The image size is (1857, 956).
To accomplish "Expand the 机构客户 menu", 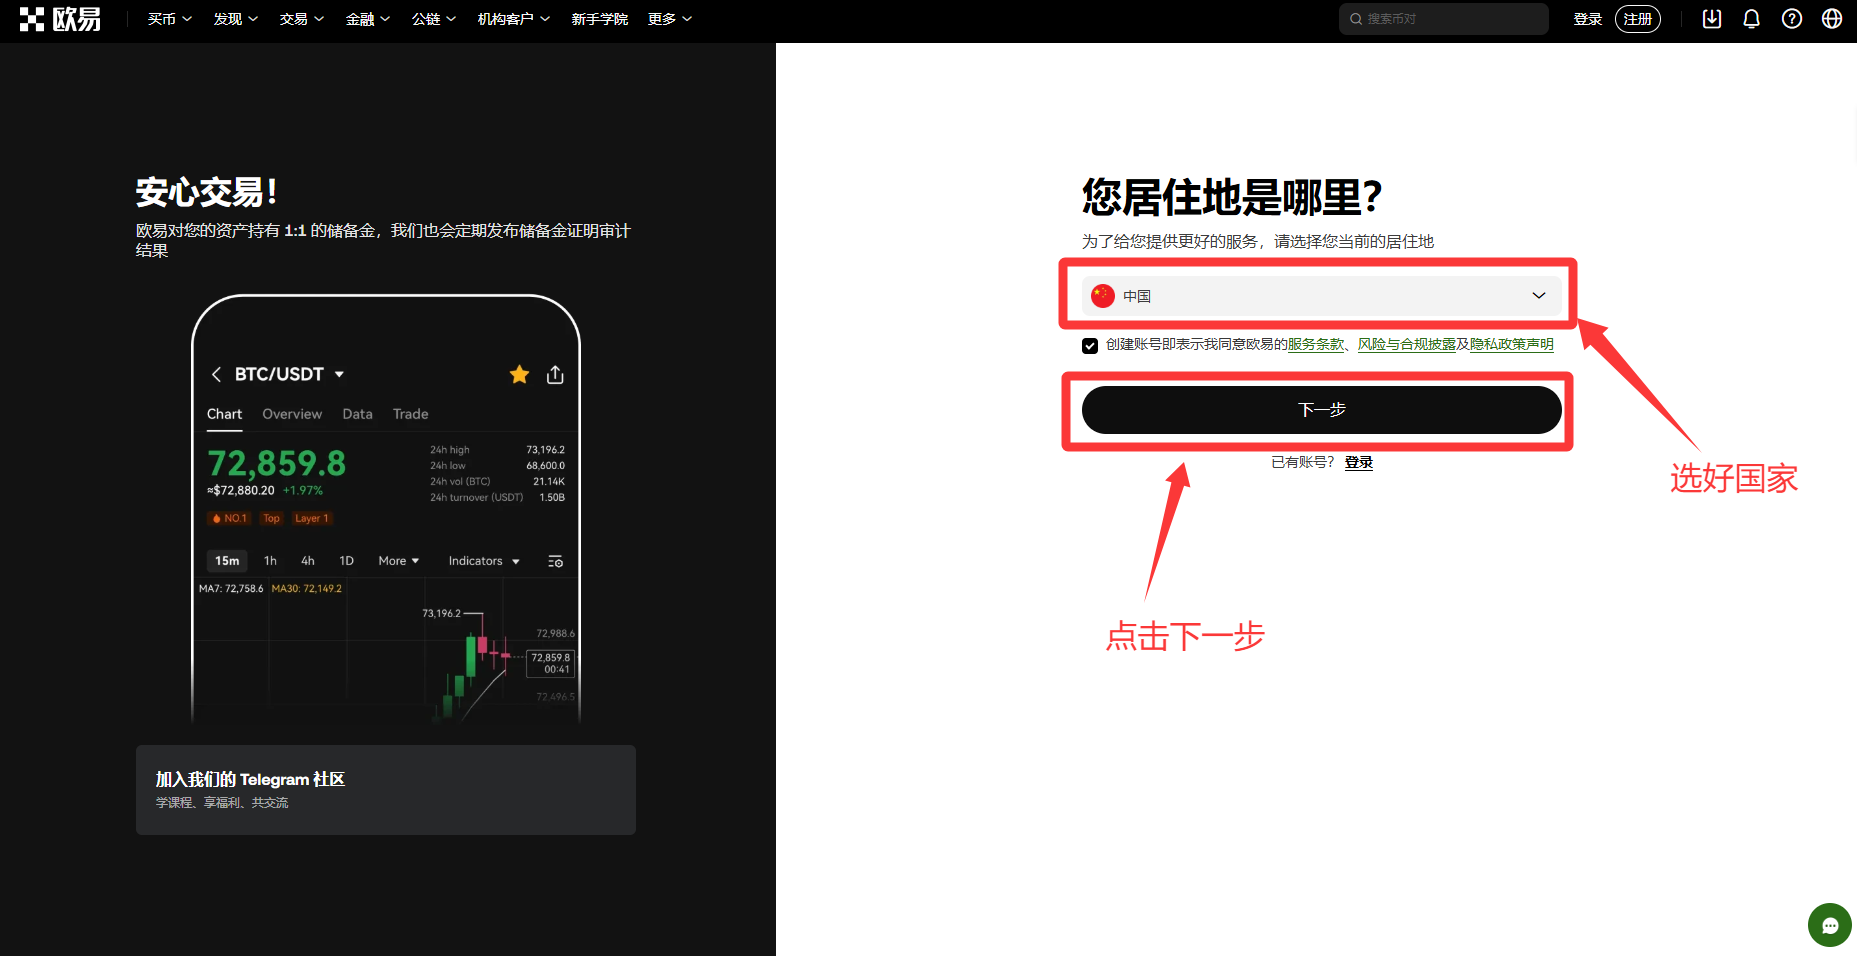I will [514, 19].
